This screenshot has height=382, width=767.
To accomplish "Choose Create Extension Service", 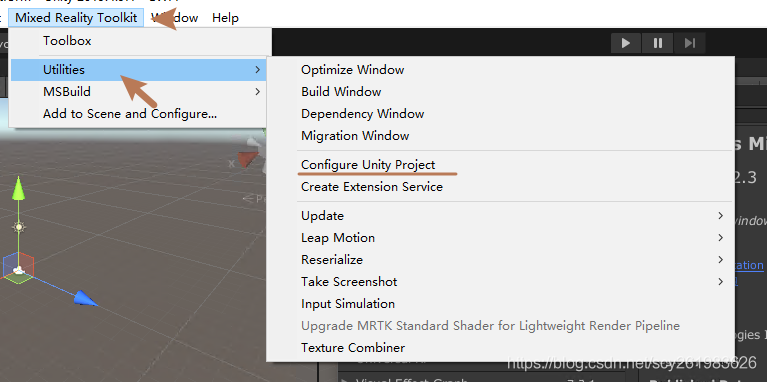I will tap(500, 186).
